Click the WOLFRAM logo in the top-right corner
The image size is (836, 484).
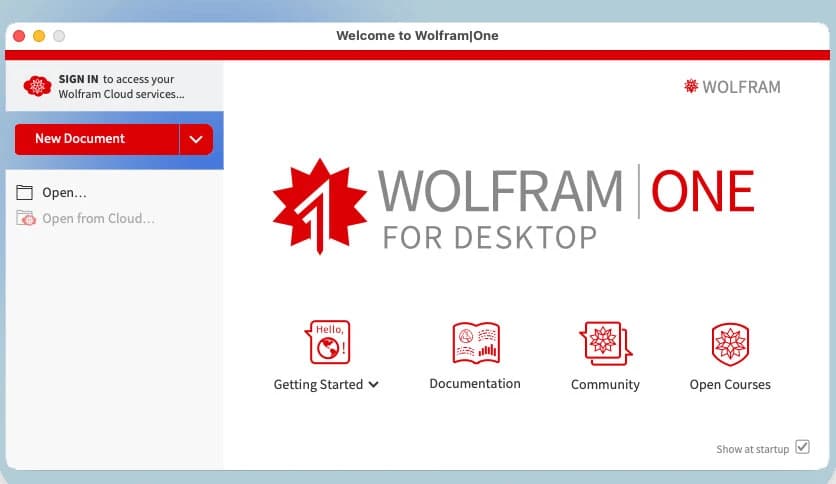732,87
